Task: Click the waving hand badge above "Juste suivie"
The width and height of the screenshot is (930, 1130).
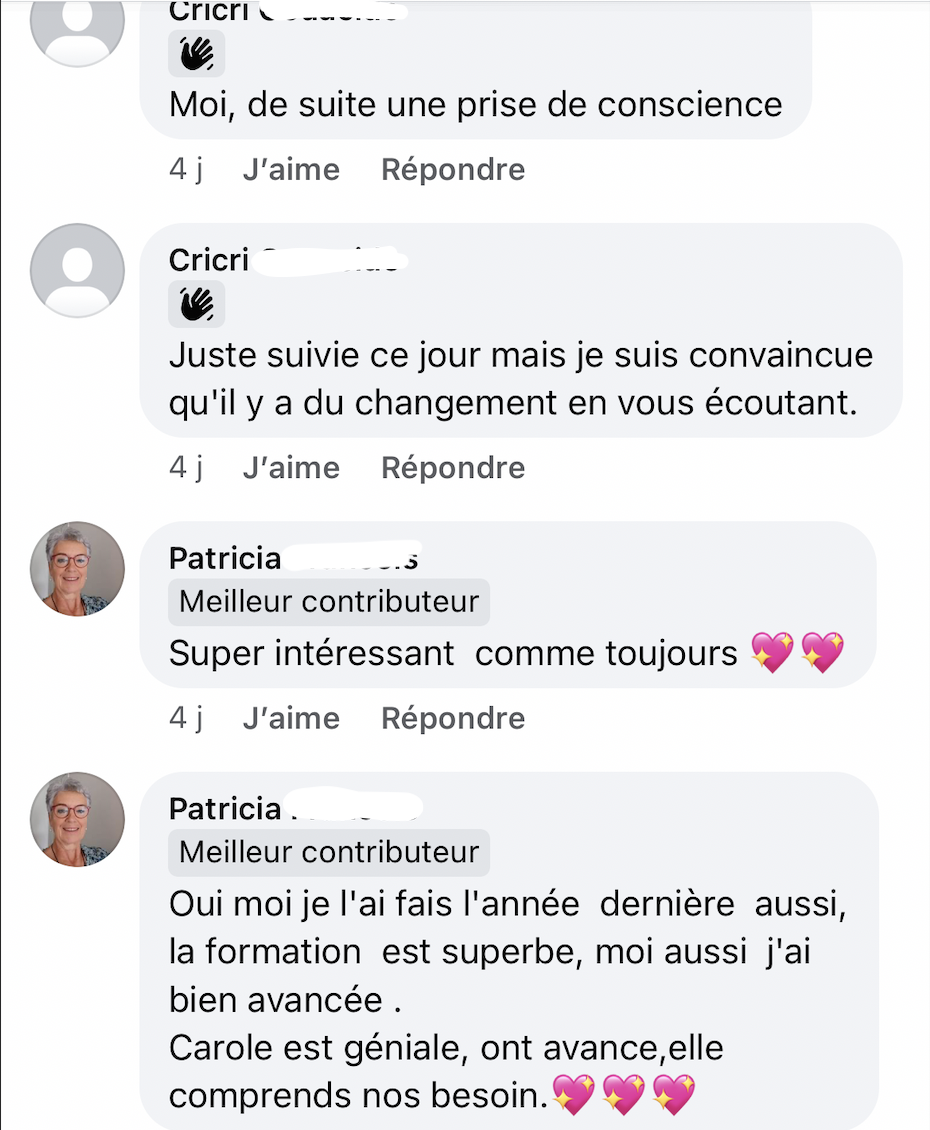Action: click(x=196, y=304)
